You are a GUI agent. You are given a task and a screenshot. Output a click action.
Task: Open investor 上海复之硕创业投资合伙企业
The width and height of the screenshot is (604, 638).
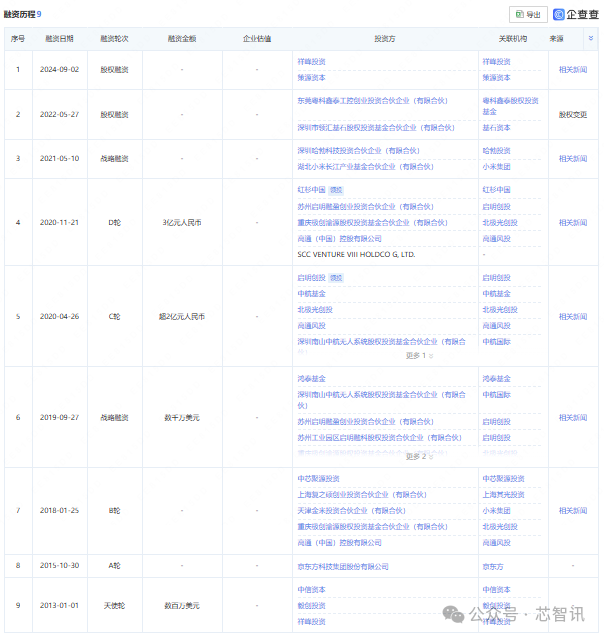tap(362, 494)
